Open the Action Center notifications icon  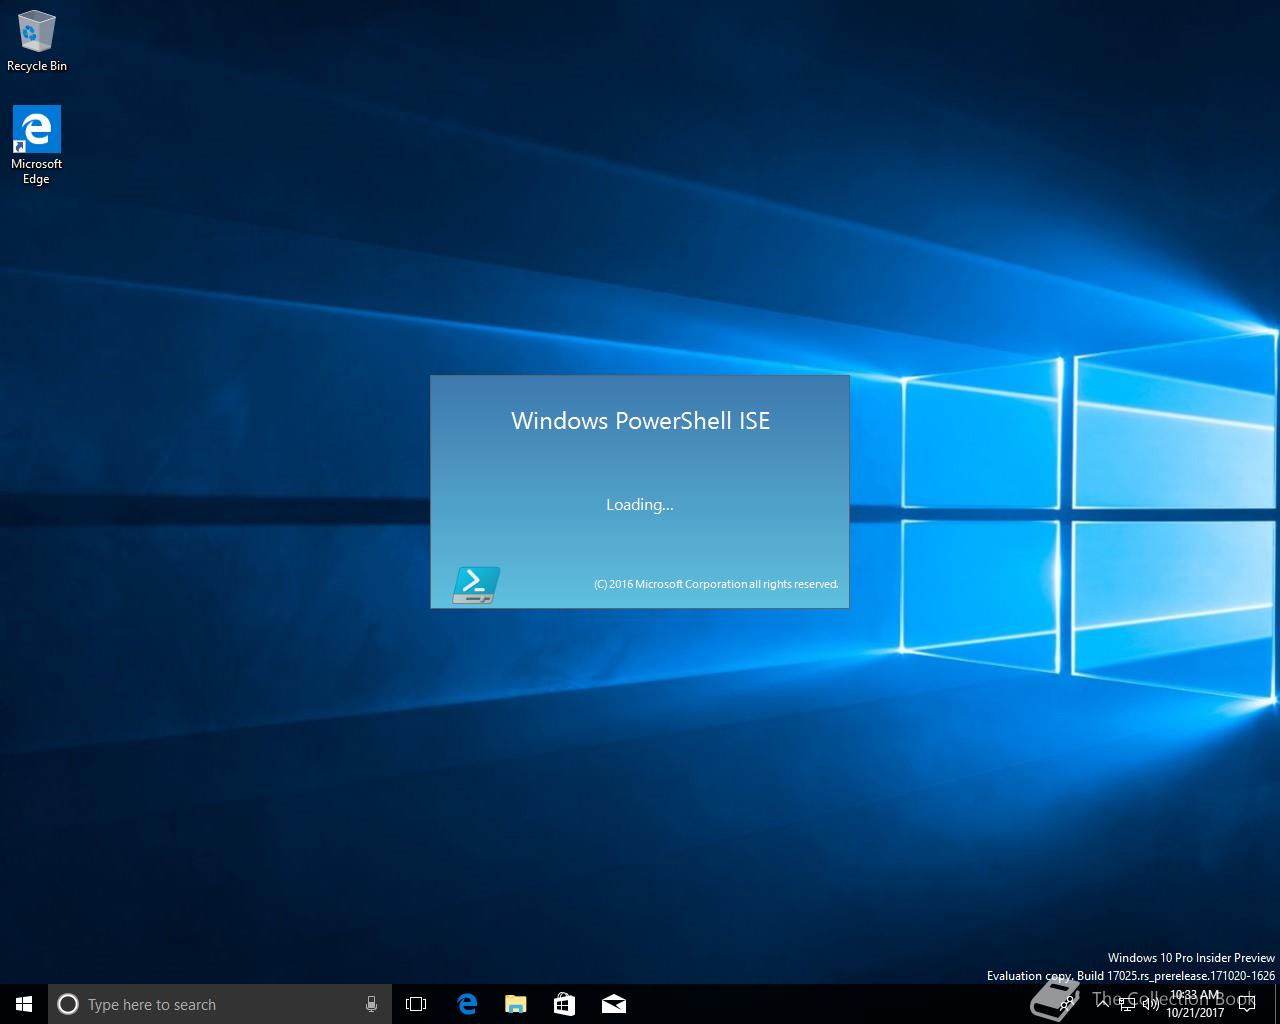click(1248, 1004)
